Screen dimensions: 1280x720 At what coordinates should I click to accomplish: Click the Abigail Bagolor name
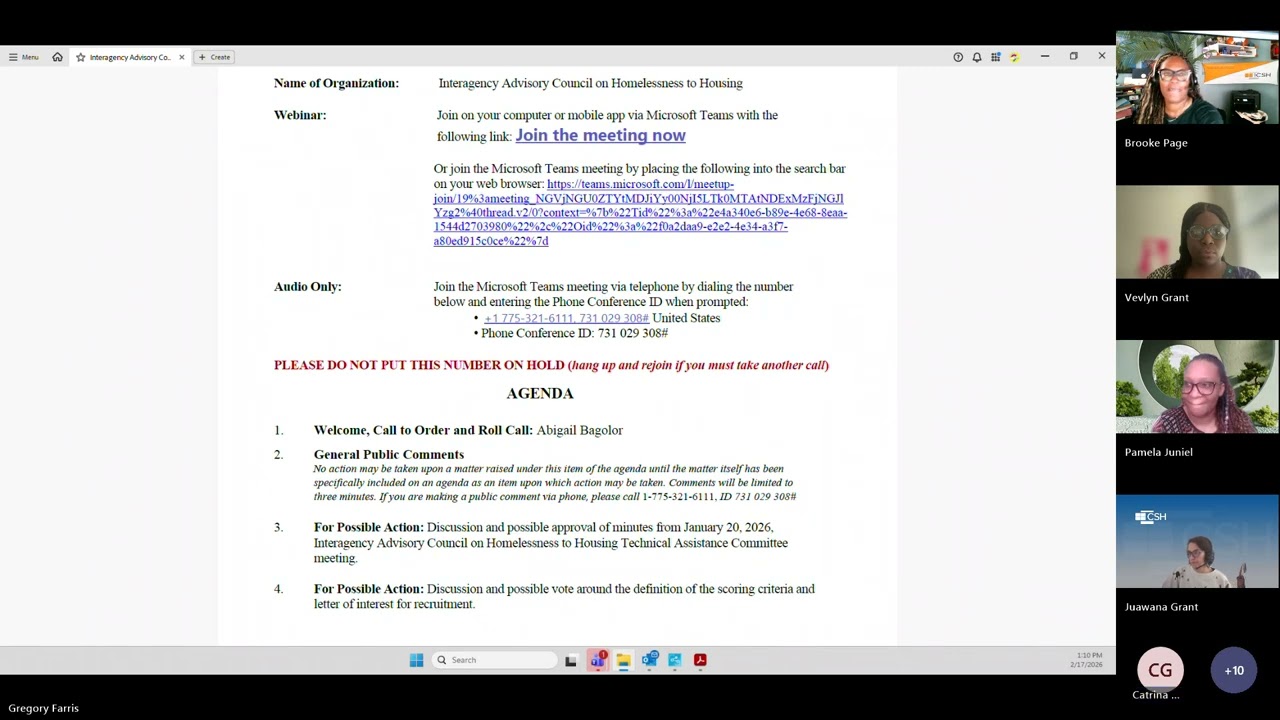pyautogui.click(x=580, y=430)
